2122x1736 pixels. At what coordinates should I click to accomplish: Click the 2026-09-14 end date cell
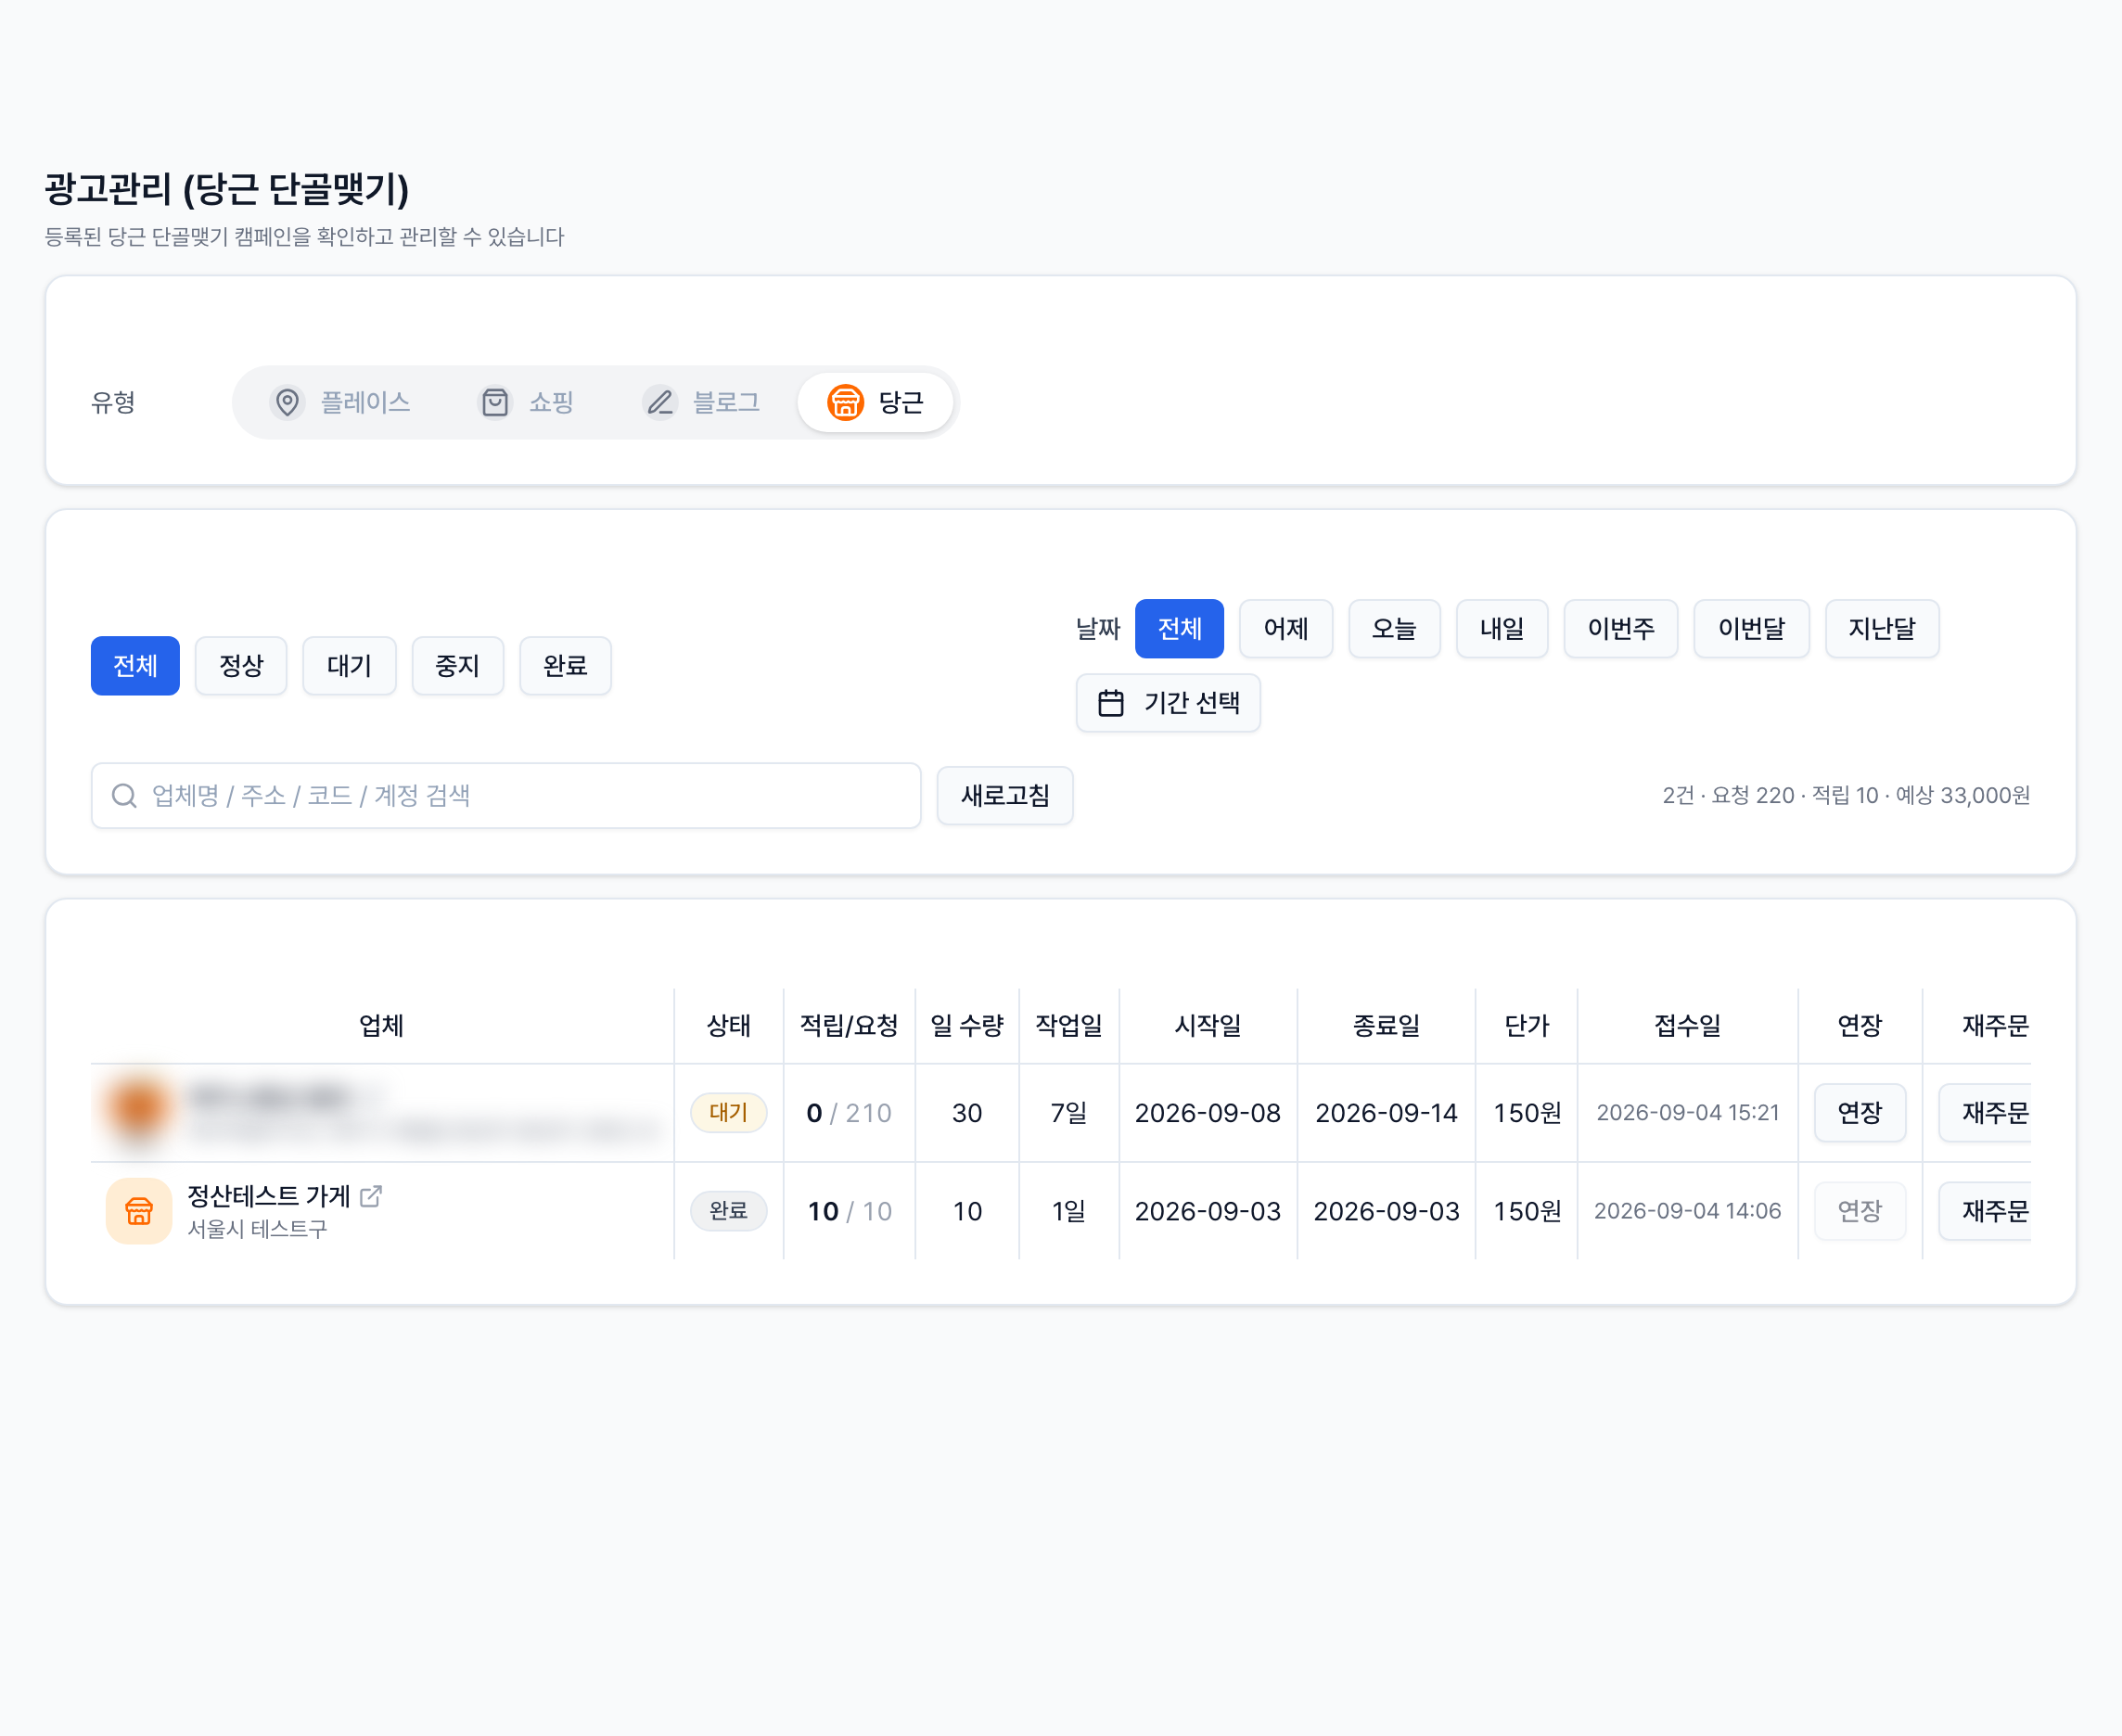[1387, 1113]
